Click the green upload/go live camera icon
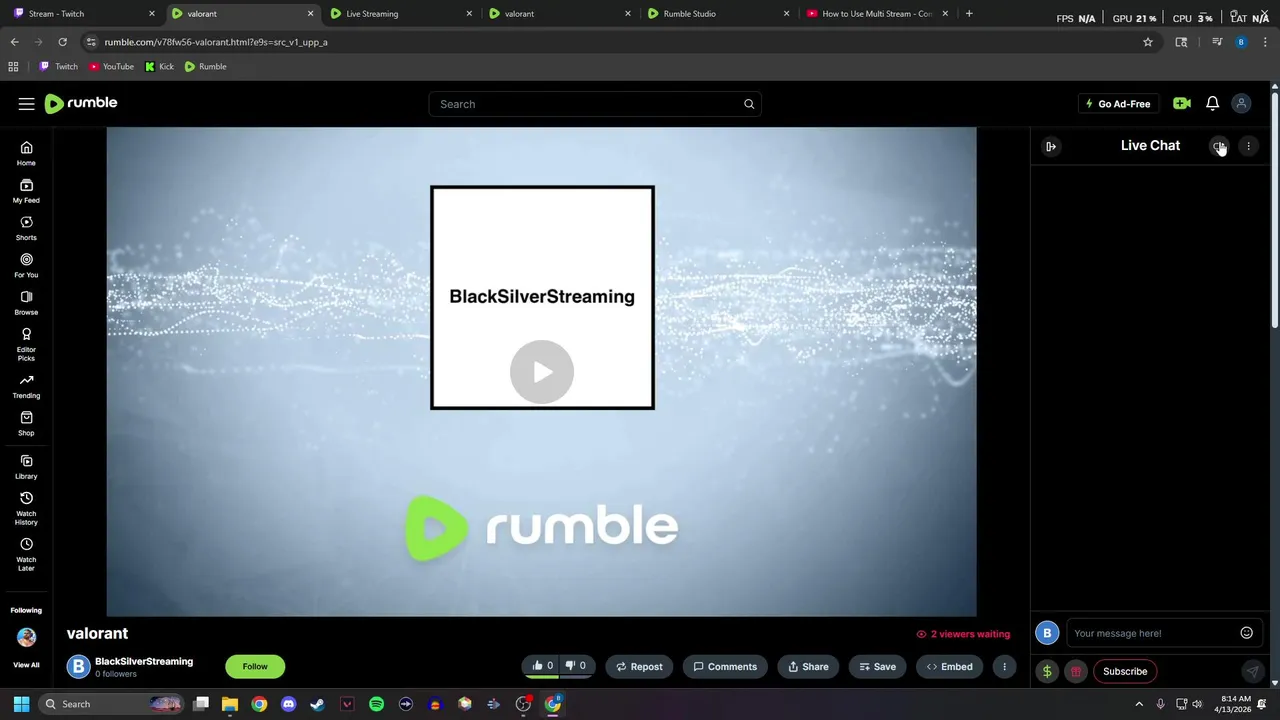1280x720 pixels. click(1182, 104)
